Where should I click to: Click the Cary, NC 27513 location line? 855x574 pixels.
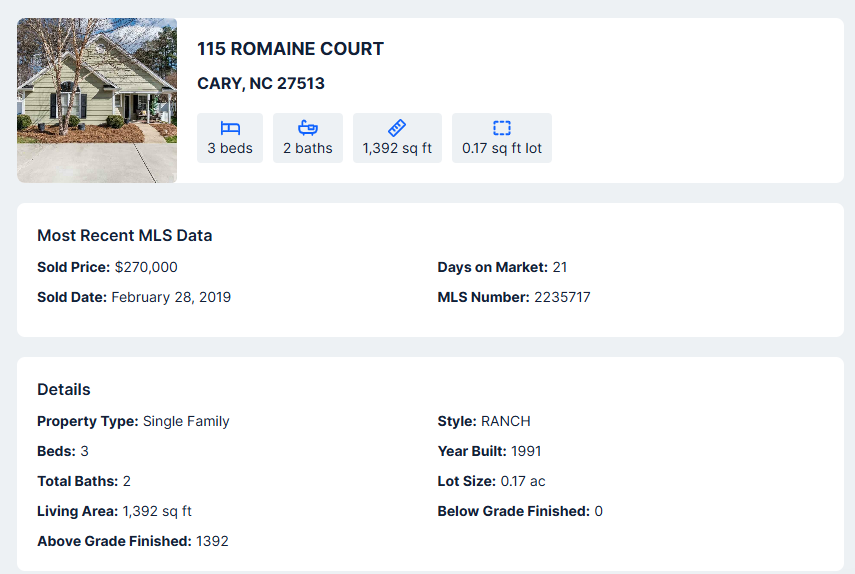tap(261, 83)
